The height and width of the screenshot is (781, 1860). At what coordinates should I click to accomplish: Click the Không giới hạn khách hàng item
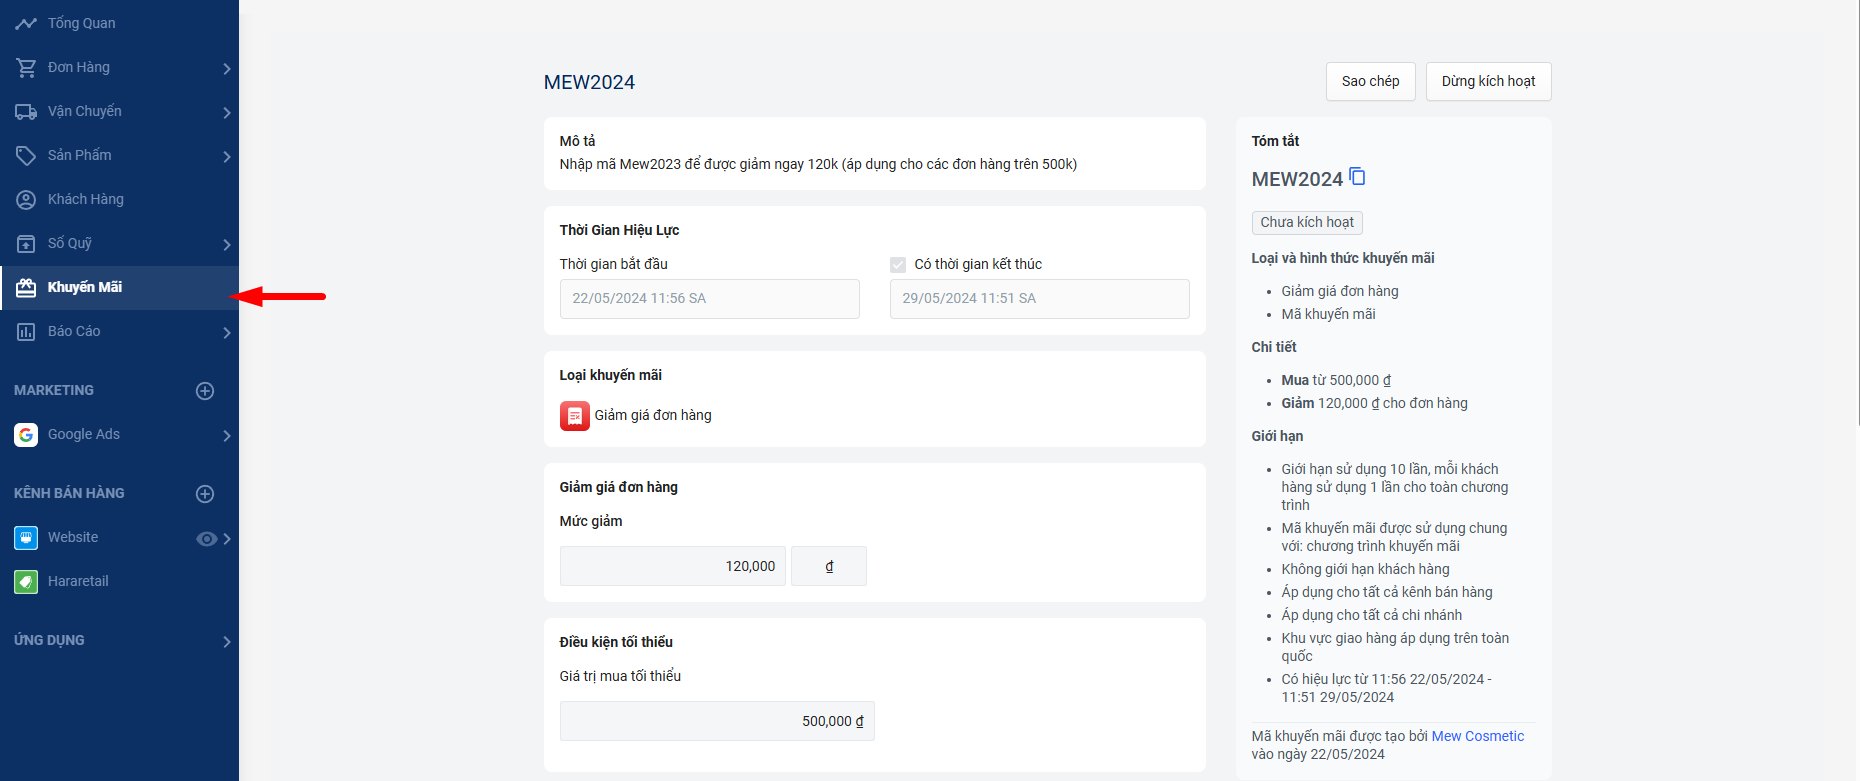1365,569
